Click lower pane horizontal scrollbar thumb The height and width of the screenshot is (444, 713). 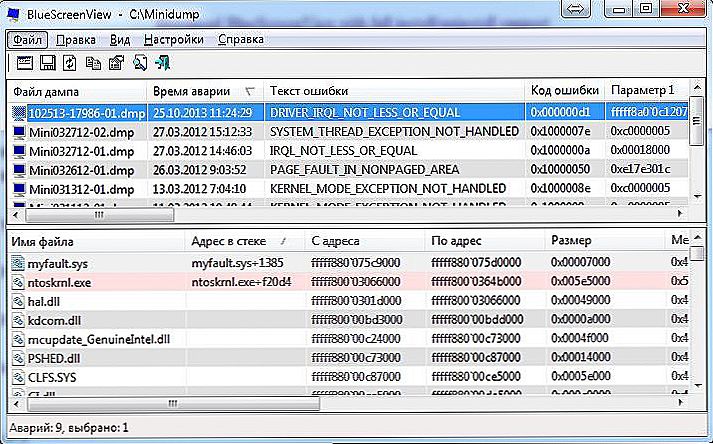(173, 404)
